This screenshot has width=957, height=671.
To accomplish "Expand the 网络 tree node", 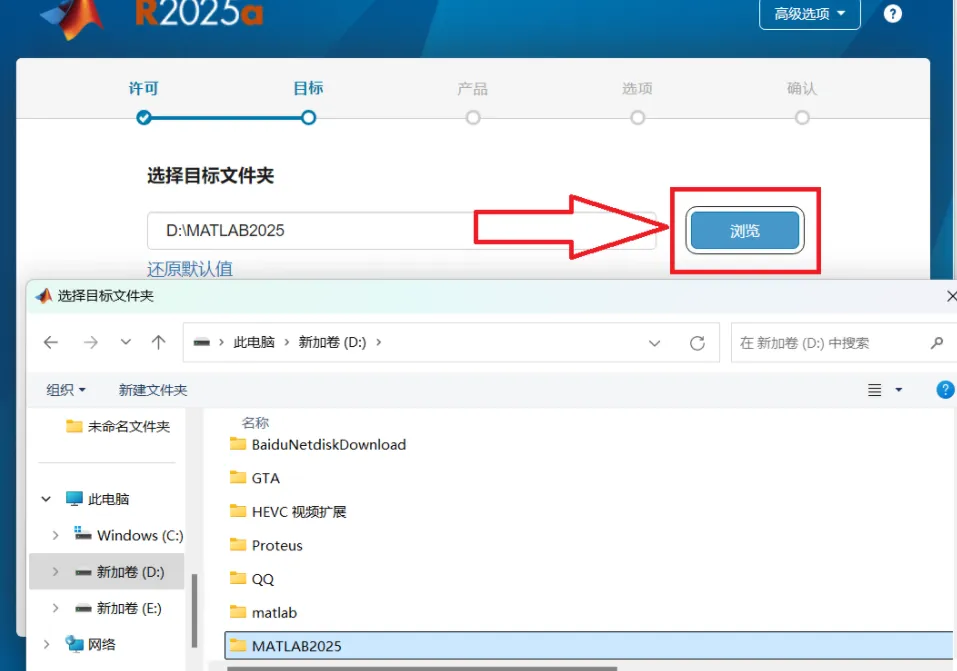I will (x=46, y=644).
